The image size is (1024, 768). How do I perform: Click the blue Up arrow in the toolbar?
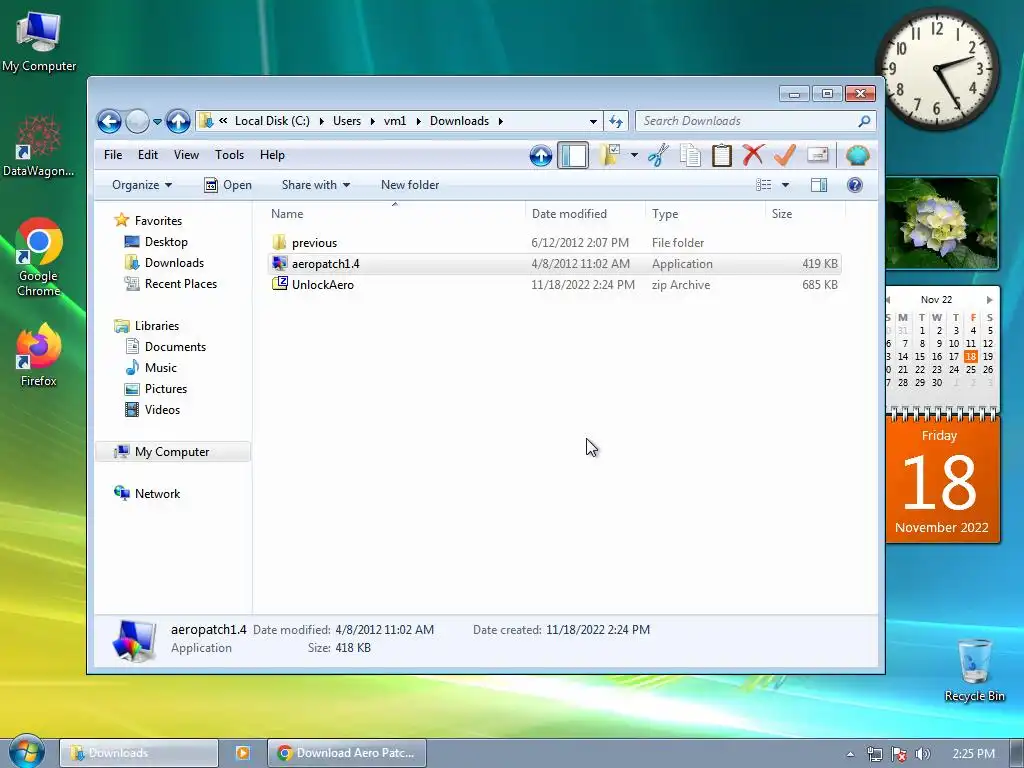click(541, 155)
